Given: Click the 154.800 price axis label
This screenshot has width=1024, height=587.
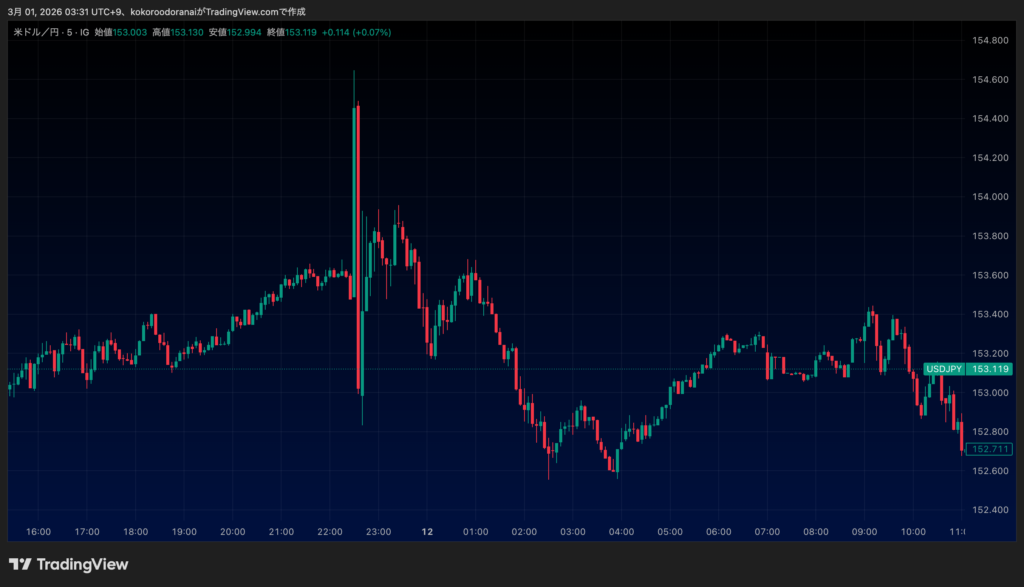Looking at the screenshot, I should (x=989, y=40).
